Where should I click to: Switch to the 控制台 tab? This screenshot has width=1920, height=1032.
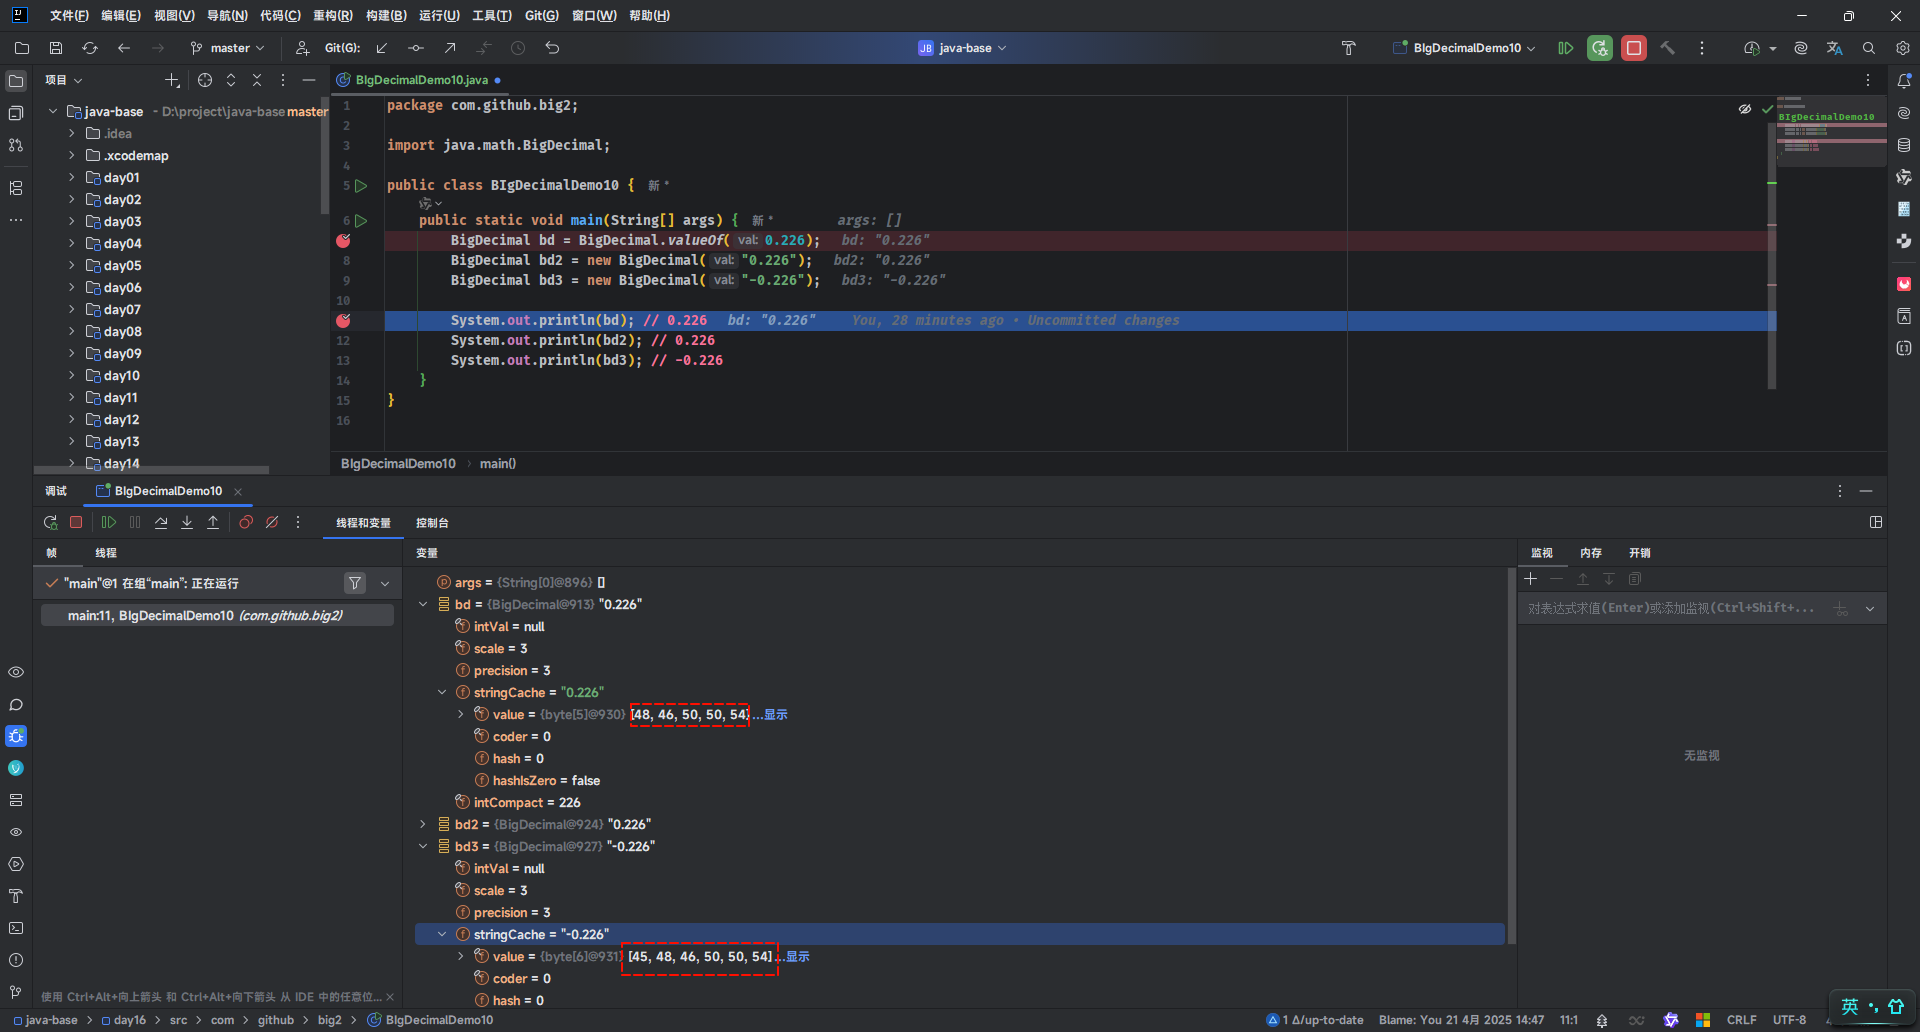[x=432, y=523]
